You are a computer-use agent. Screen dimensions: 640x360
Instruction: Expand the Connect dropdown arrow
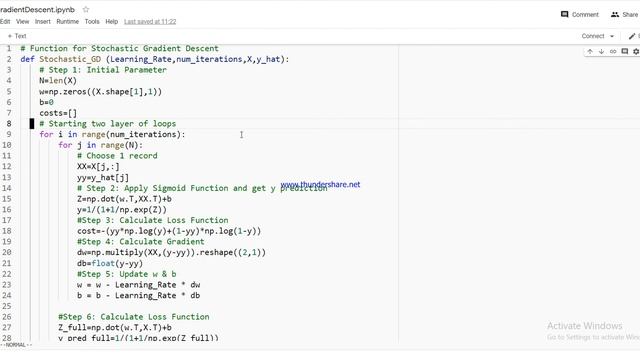[612, 36]
